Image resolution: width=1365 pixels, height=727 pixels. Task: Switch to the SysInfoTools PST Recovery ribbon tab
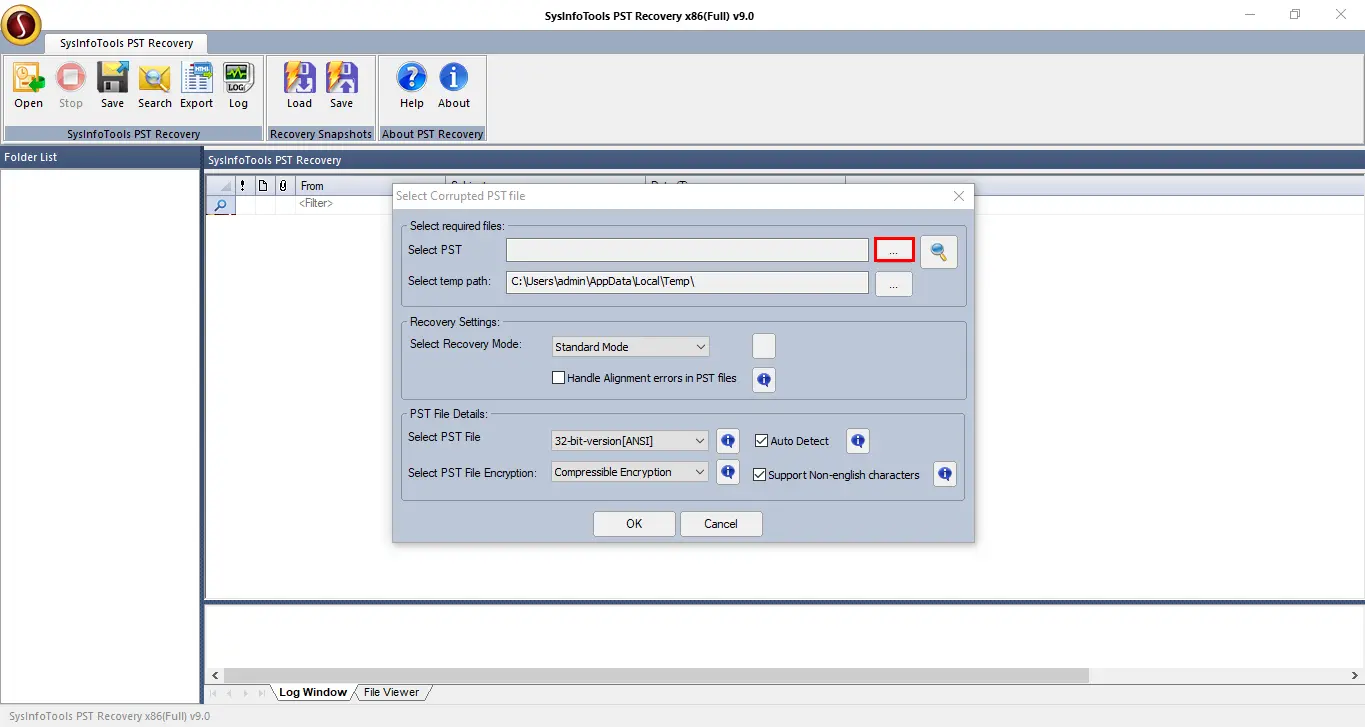click(126, 43)
